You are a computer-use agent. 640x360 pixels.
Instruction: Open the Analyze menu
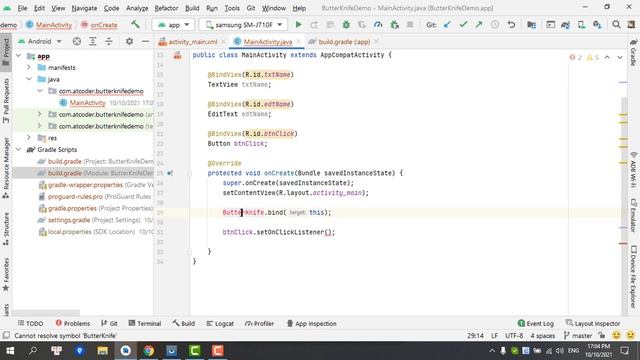click(x=137, y=8)
